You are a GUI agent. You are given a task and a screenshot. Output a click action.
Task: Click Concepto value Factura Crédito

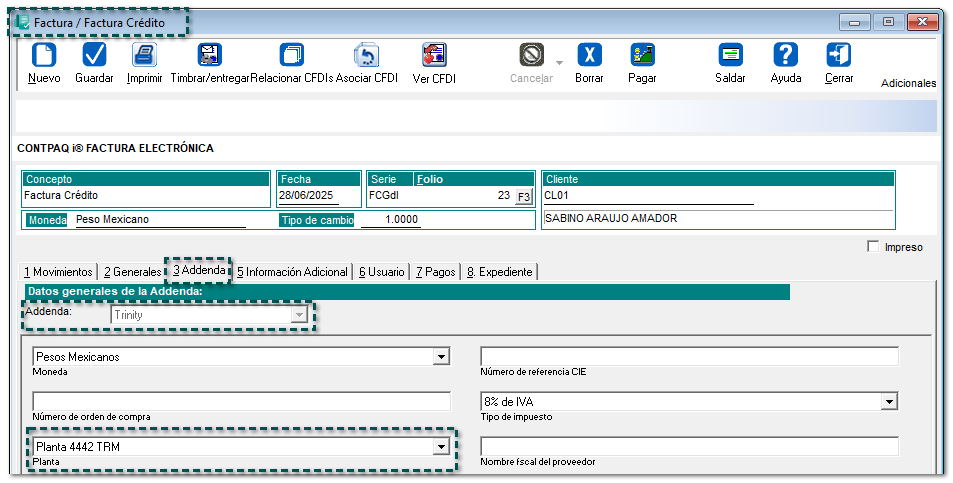click(61, 196)
